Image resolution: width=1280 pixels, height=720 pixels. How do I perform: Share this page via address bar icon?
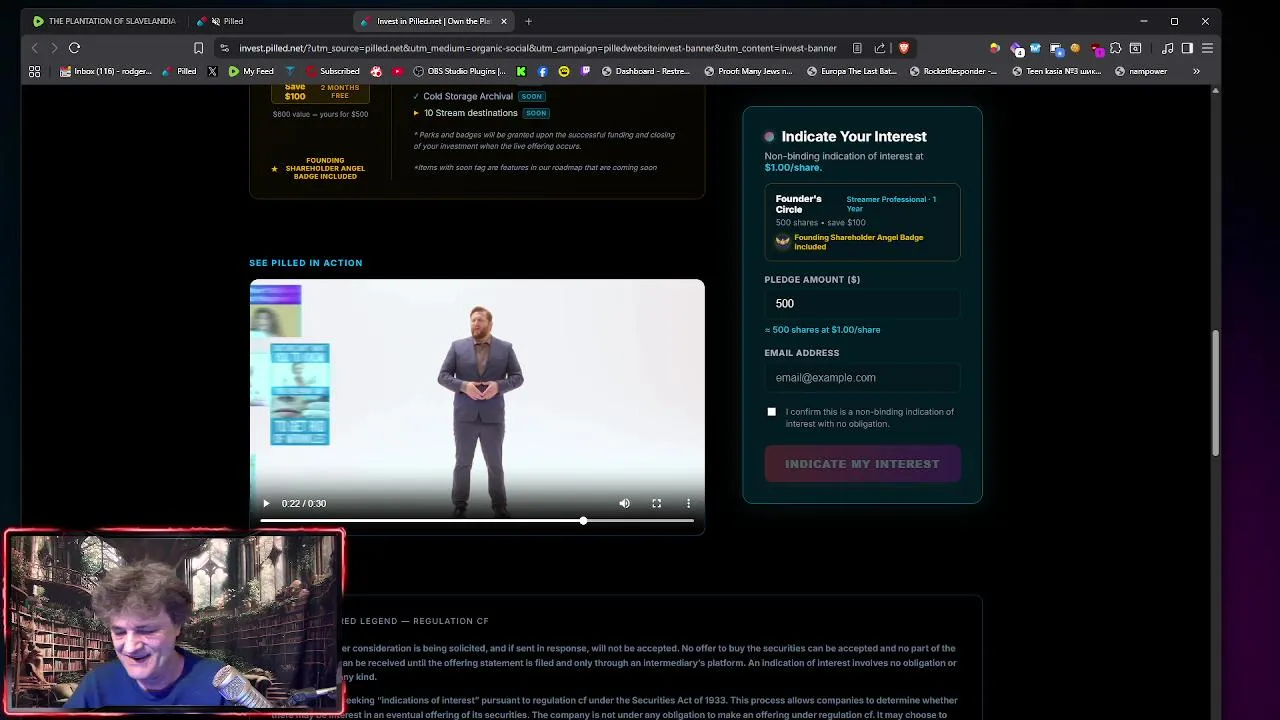[880, 48]
